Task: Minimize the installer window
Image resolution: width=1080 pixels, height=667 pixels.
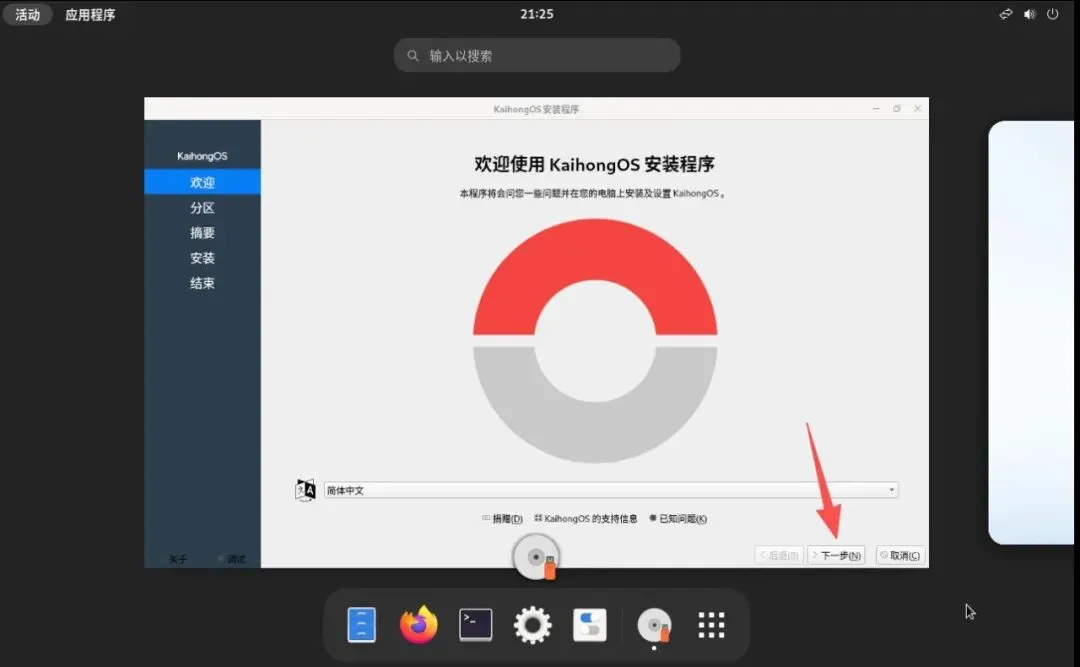Action: (876, 108)
